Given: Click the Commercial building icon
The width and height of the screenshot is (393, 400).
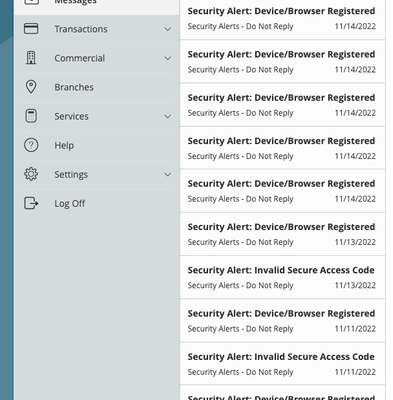Looking at the screenshot, I should click(x=31, y=58).
